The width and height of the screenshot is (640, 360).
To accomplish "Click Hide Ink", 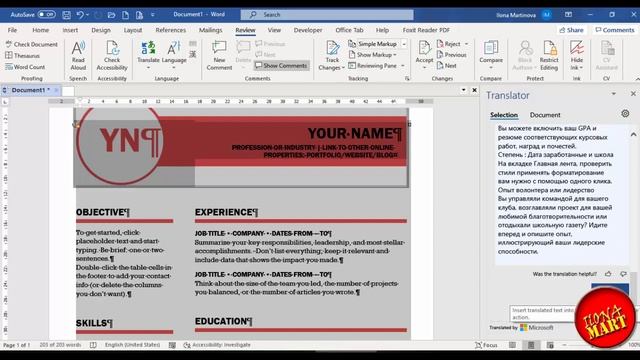I will 577,56.
